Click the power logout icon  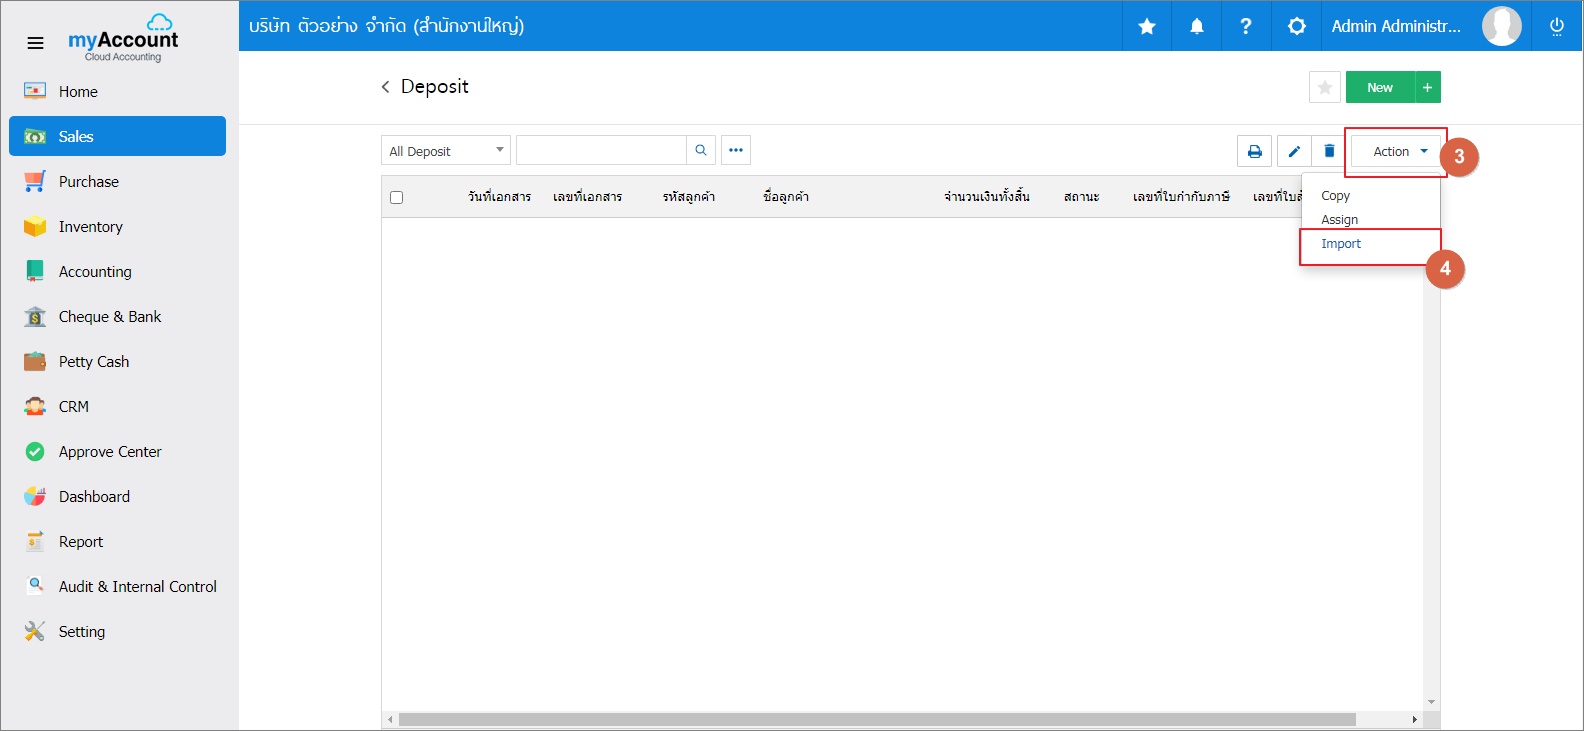tap(1557, 26)
